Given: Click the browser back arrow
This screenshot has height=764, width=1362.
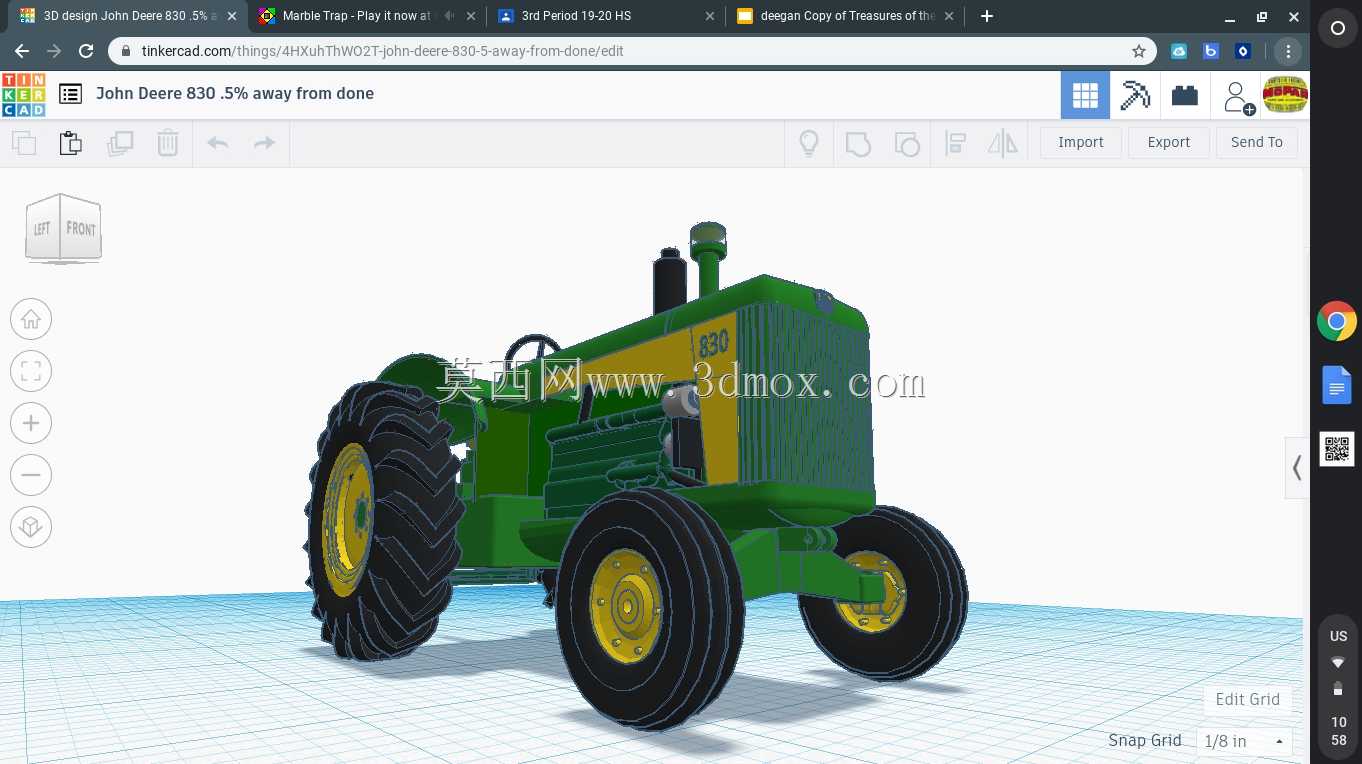Looking at the screenshot, I should [22, 51].
